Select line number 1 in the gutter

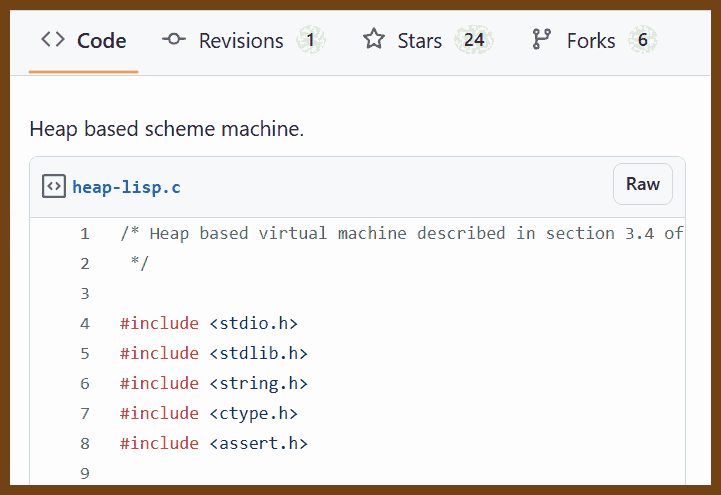pos(85,233)
